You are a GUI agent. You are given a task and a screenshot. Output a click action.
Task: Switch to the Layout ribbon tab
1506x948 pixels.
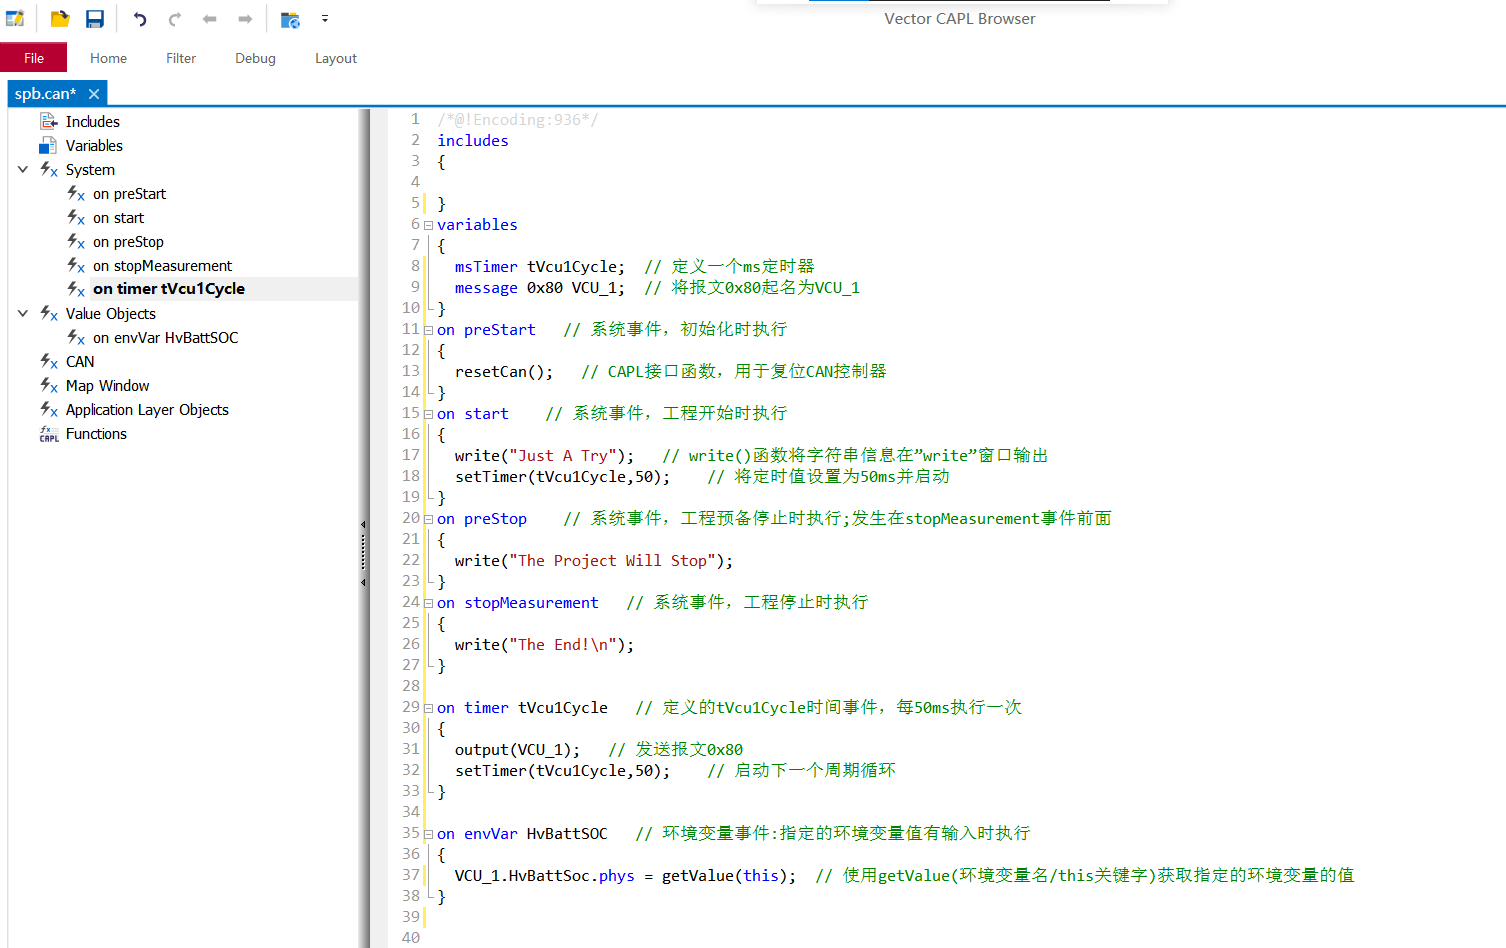[x=335, y=58]
